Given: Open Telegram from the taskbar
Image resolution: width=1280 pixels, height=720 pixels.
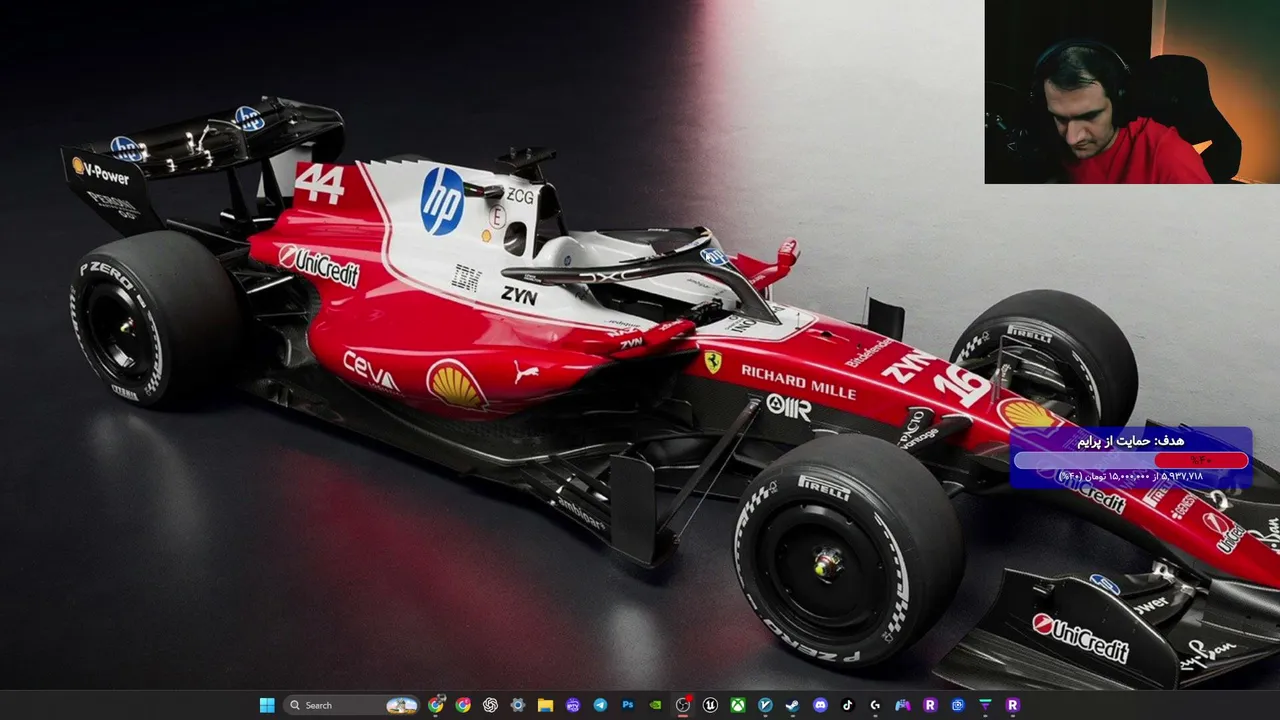Looking at the screenshot, I should tap(600, 705).
